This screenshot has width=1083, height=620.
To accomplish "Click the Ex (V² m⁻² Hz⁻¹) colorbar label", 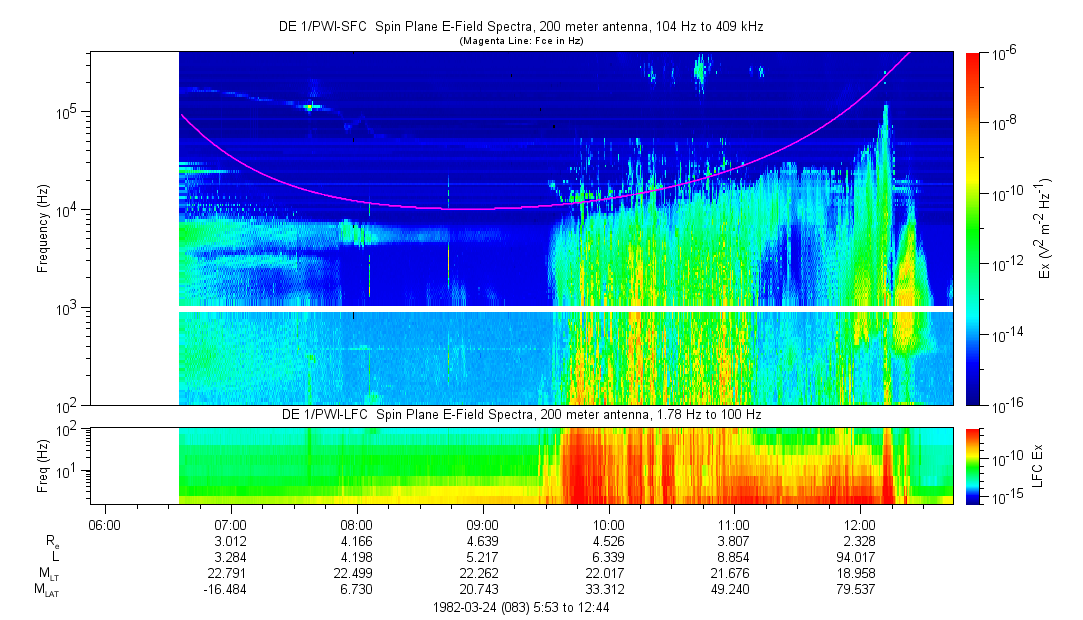I will click(x=1044, y=229).
